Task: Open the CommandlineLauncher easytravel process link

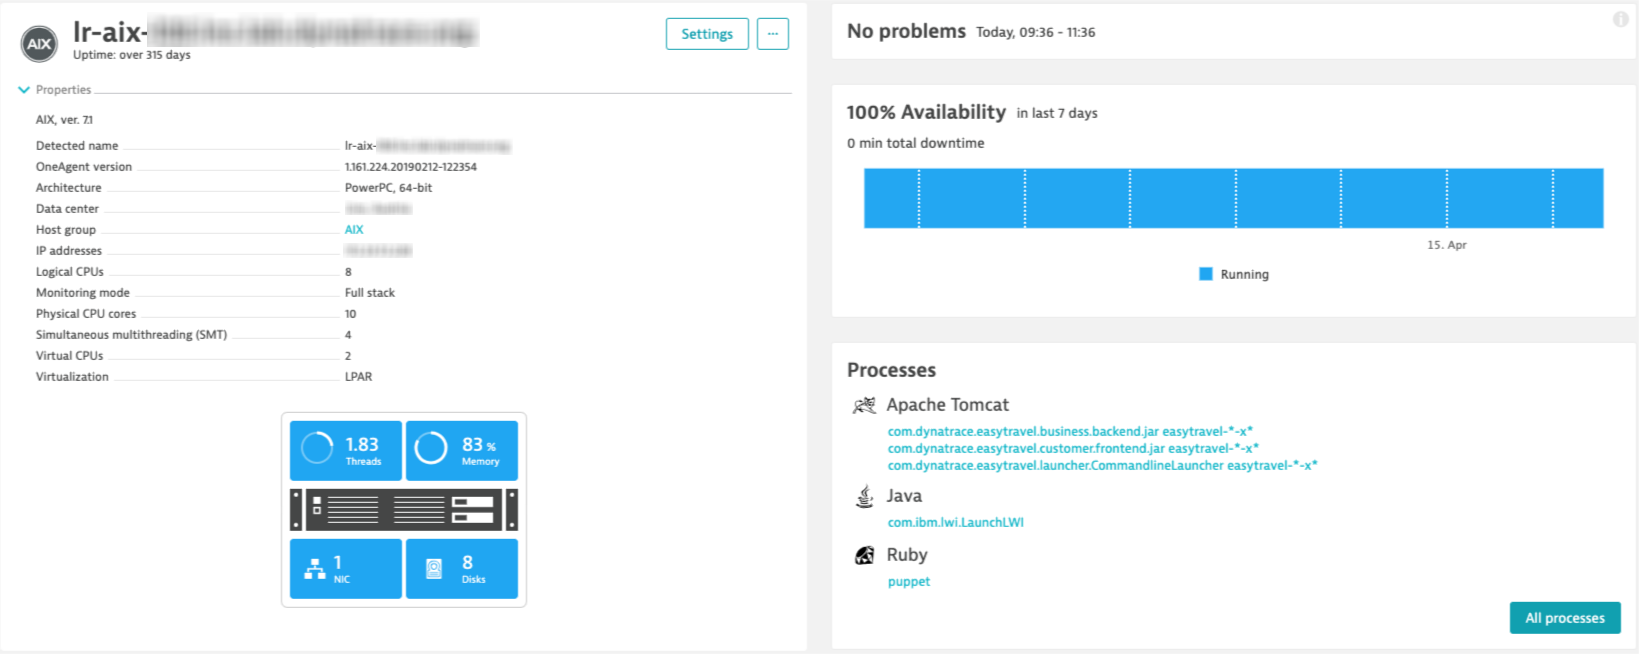Action: click(x=1103, y=466)
